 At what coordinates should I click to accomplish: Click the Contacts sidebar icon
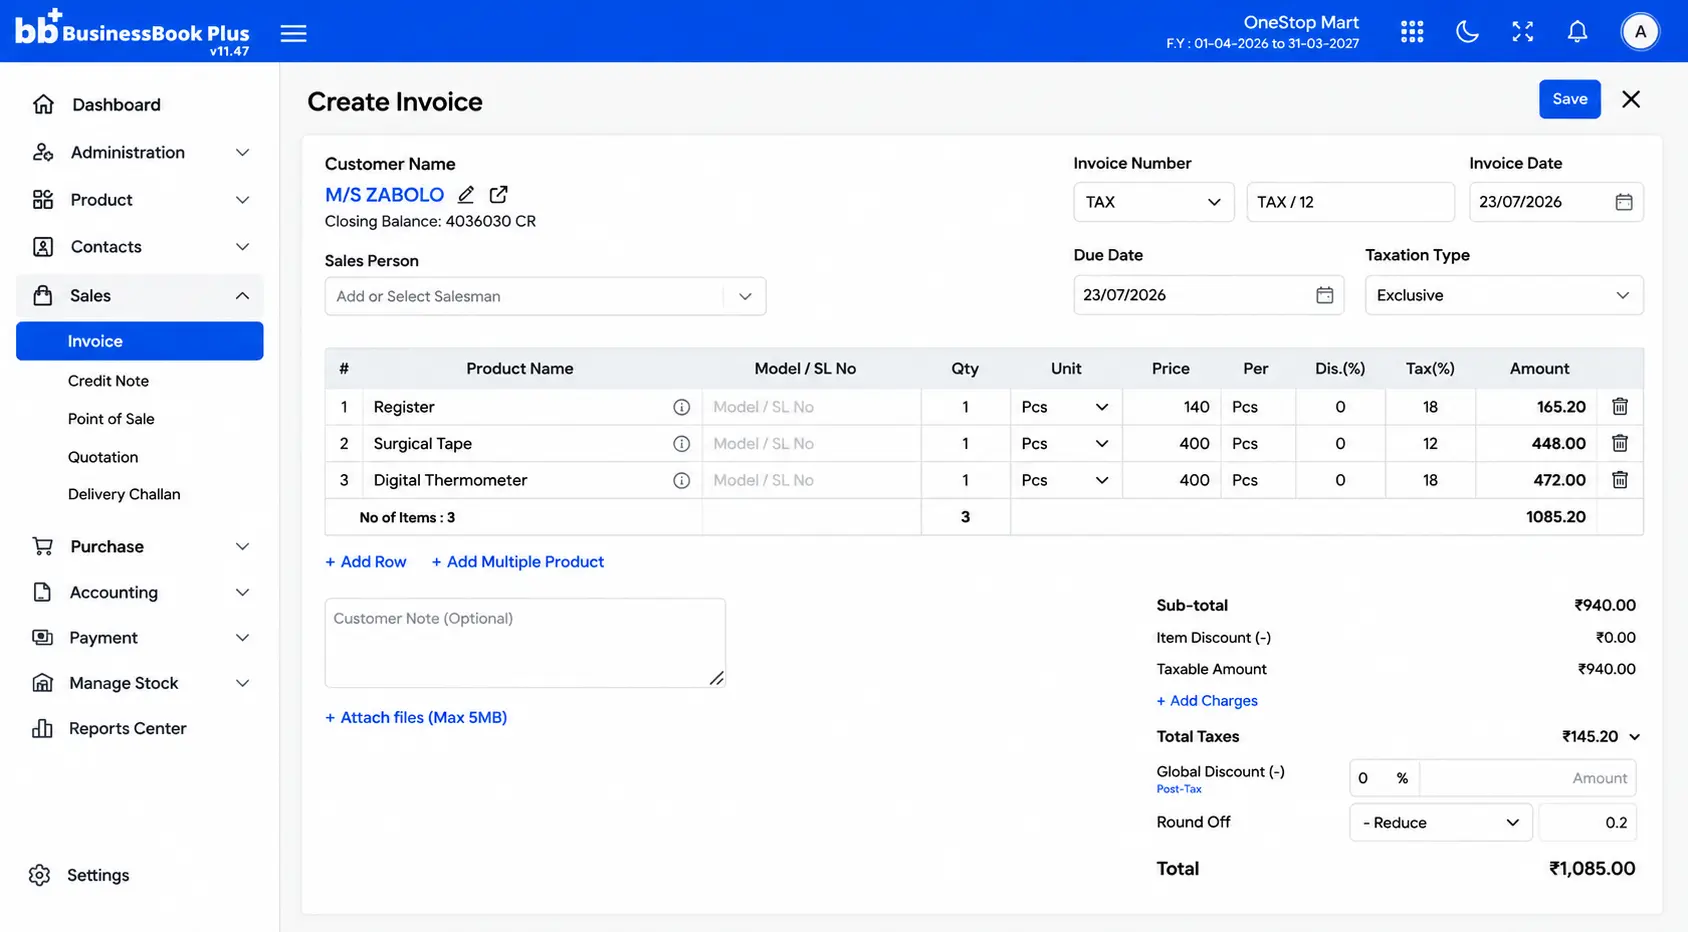click(x=43, y=247)
